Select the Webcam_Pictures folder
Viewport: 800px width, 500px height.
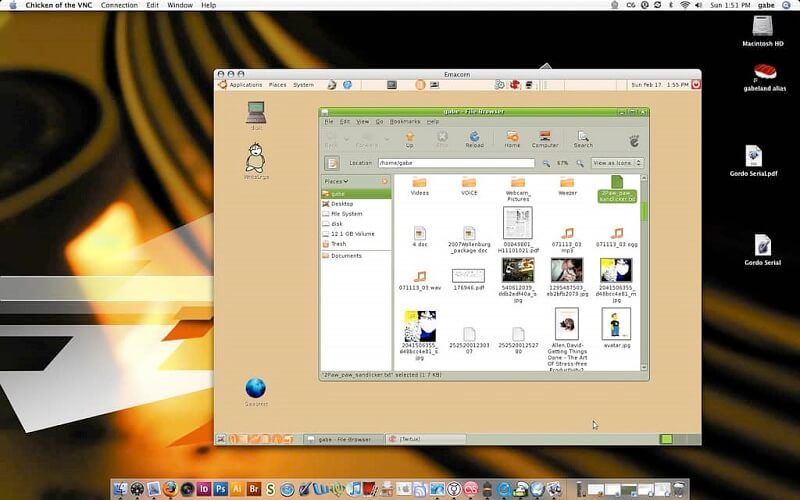pos(518,188)
